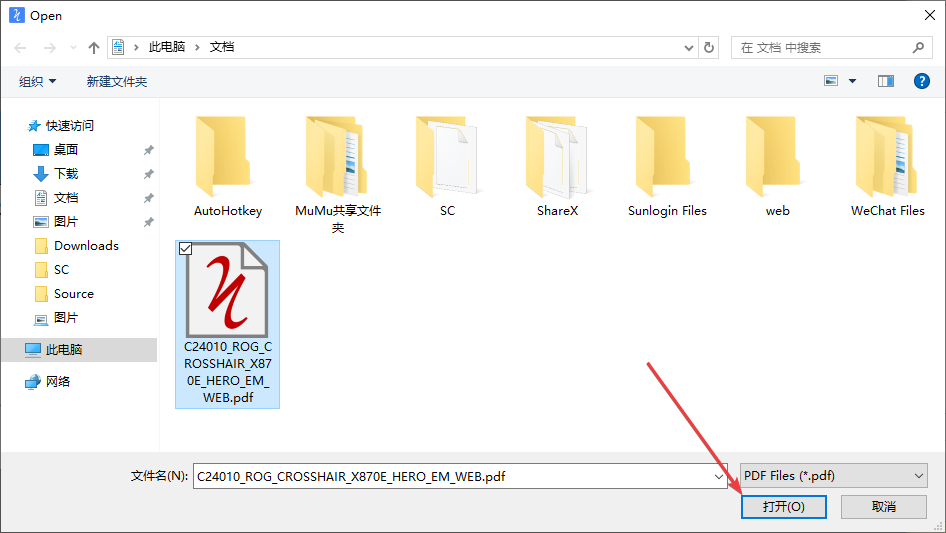
Task: Expand the file name history dropdown
Action: 719,476
